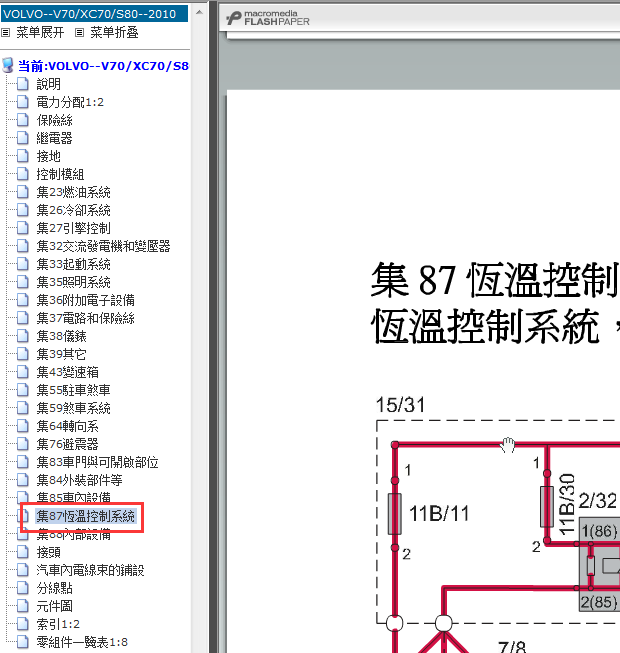The image size is (620, 653).
Task: Click the document icon beside 集23燃油系統
Action: [23, 192]
